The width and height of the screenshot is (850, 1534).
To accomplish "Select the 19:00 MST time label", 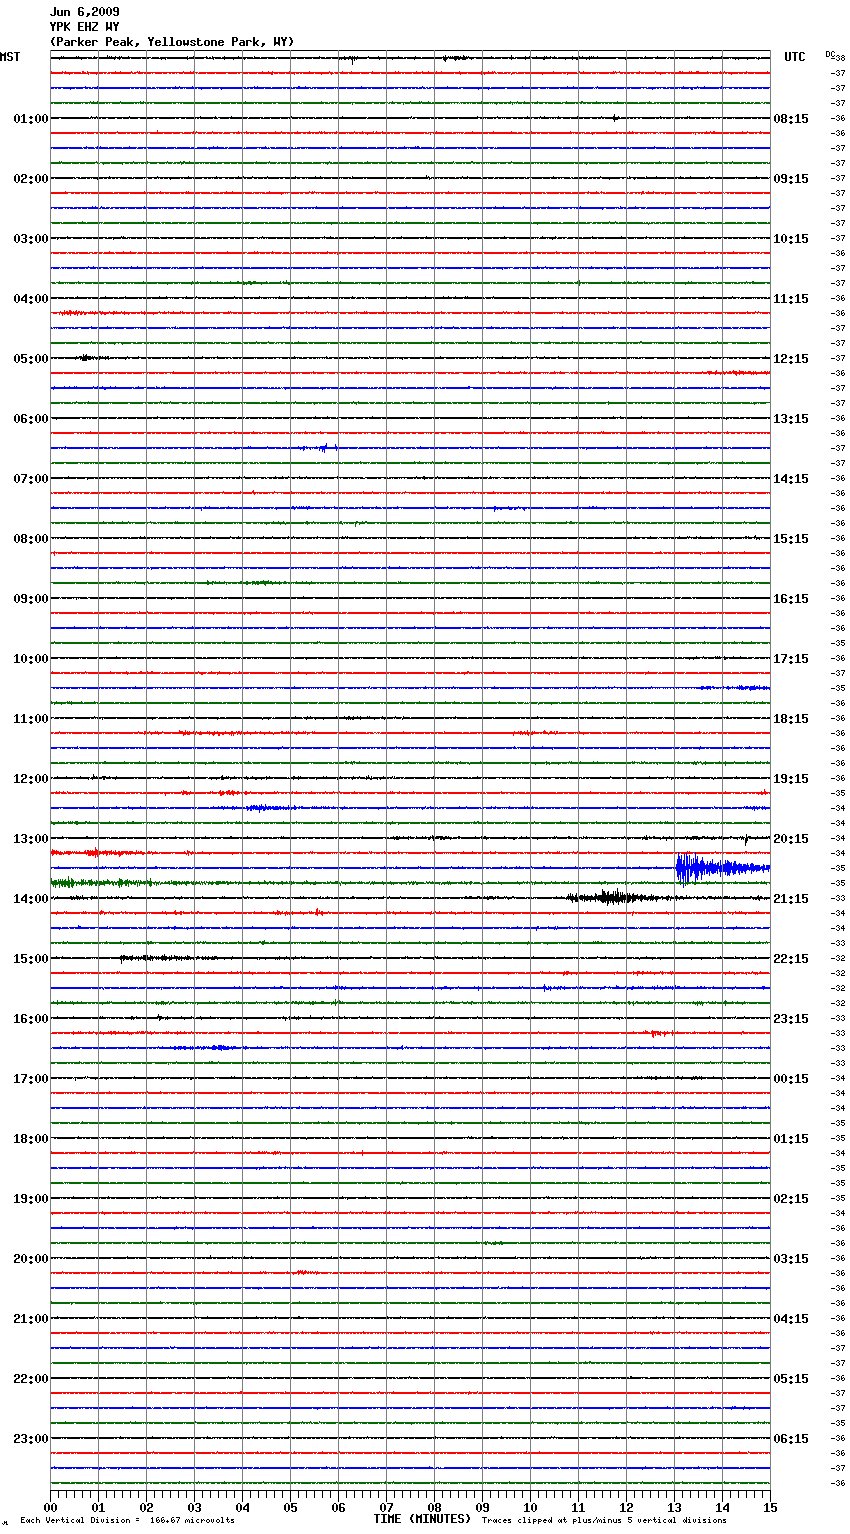I will coord(30,1199).
